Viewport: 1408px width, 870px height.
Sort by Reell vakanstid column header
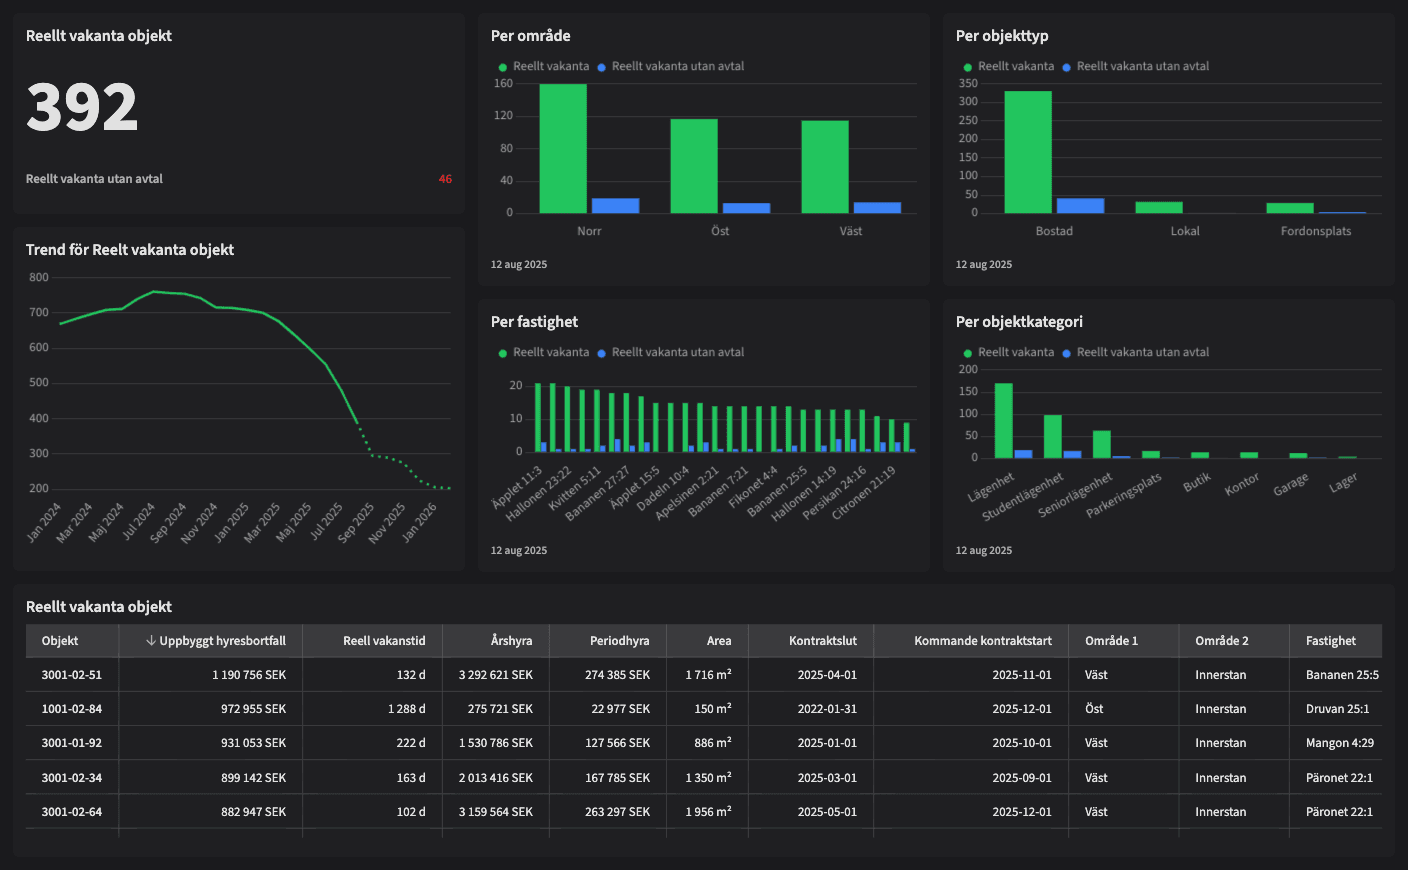384,641
